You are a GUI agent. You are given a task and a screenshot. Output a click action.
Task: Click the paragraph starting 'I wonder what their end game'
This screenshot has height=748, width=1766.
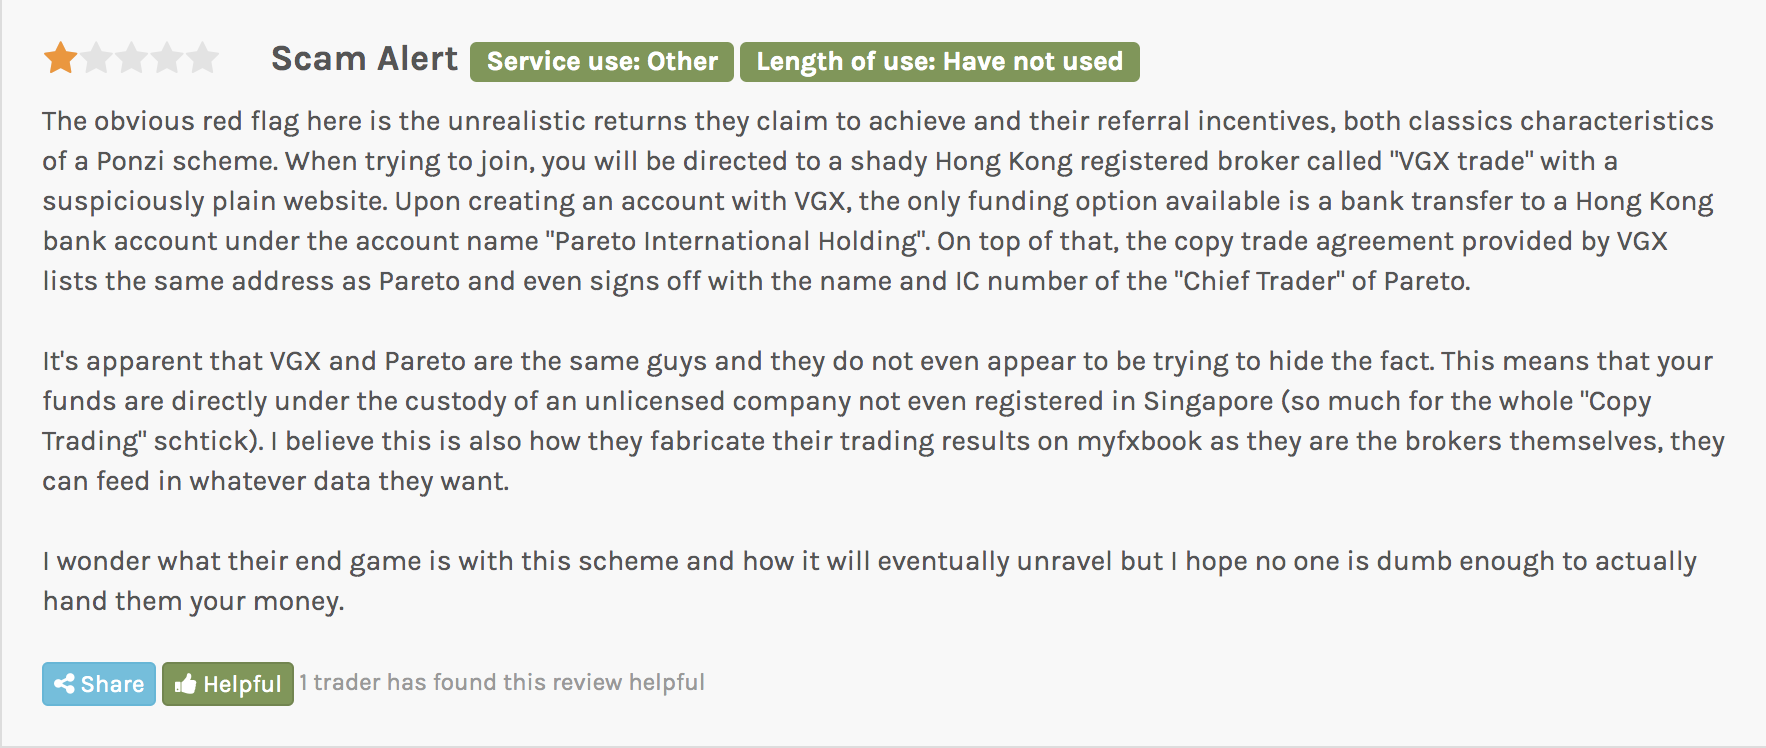point(869,581)
